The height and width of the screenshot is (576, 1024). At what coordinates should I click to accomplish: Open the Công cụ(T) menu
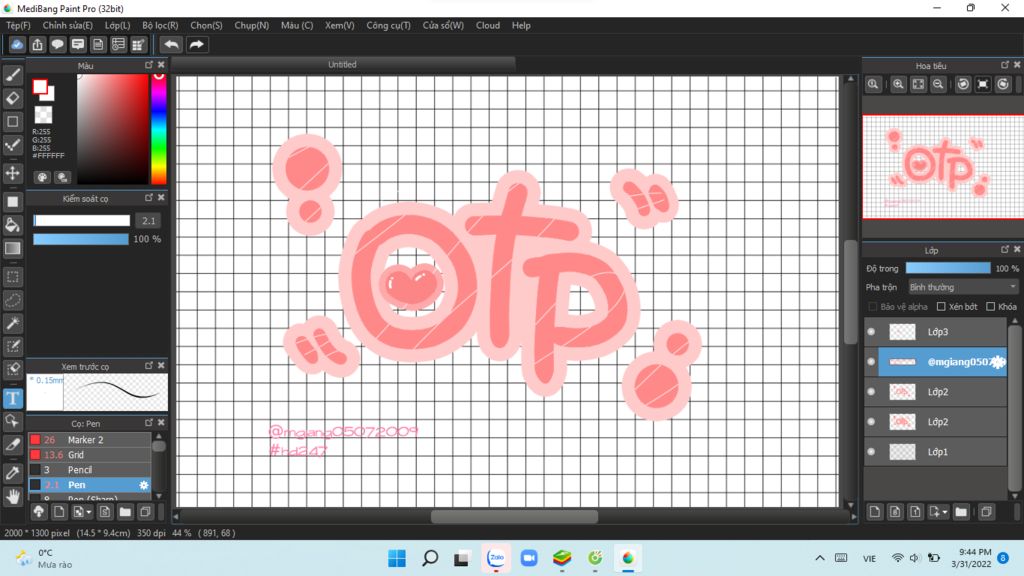[388, 25]
